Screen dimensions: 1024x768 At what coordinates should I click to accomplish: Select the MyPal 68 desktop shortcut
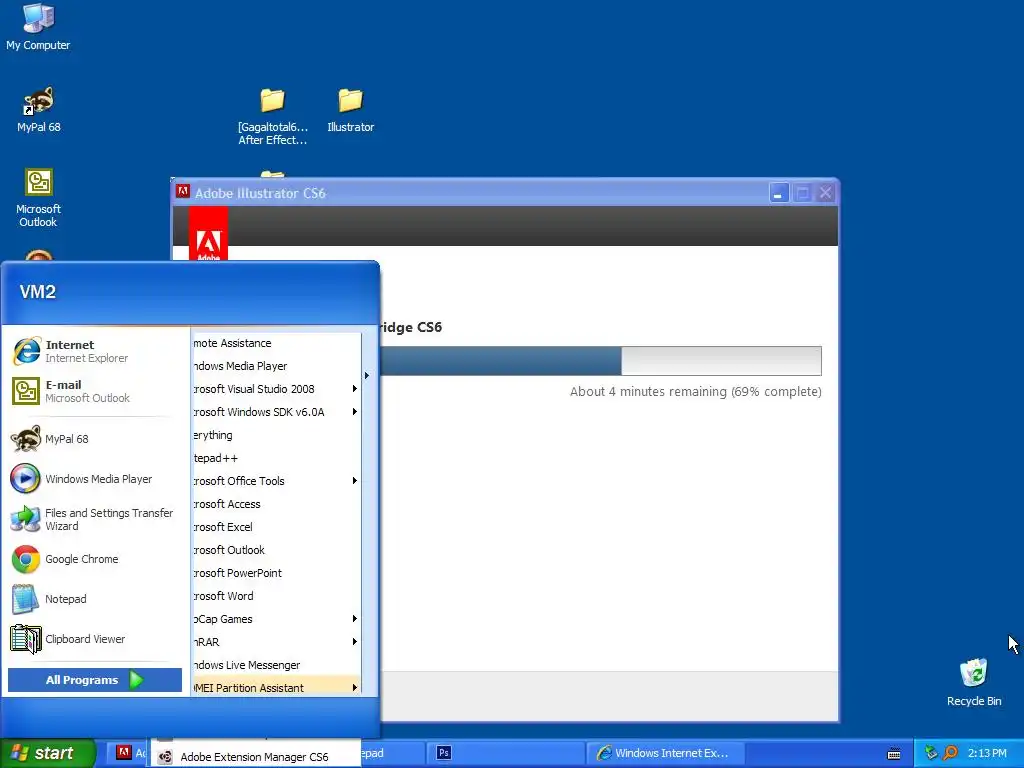tap(39, 109)
